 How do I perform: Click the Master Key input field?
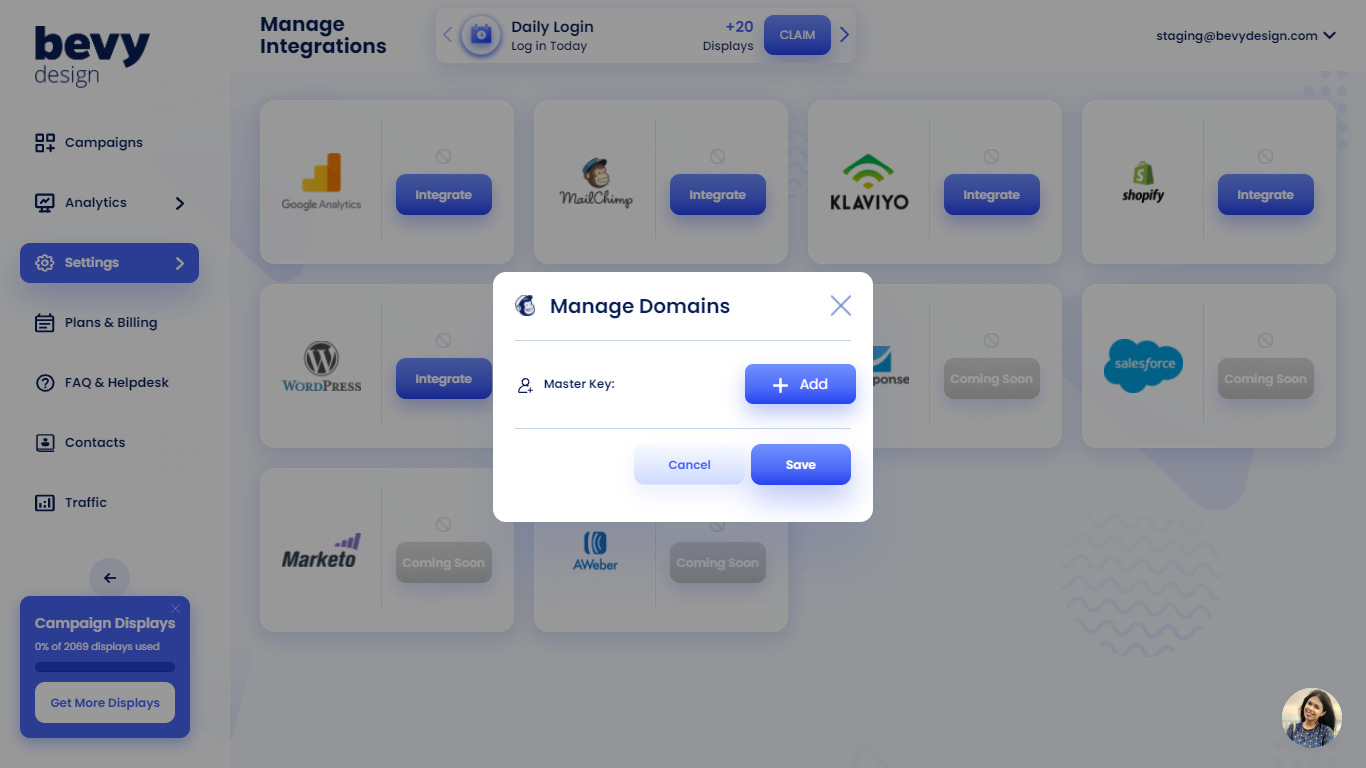pyautogui.click(x=660, y=384)
